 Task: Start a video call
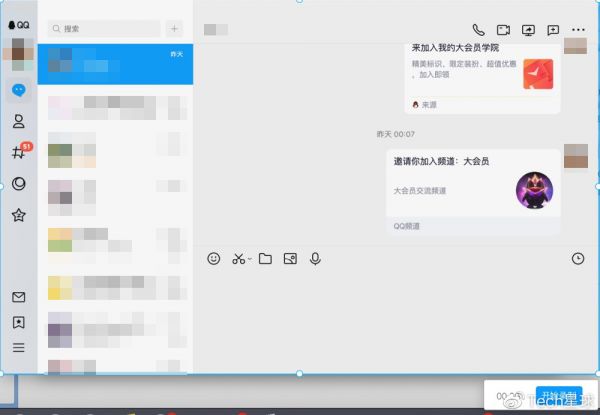click(503, 30)
